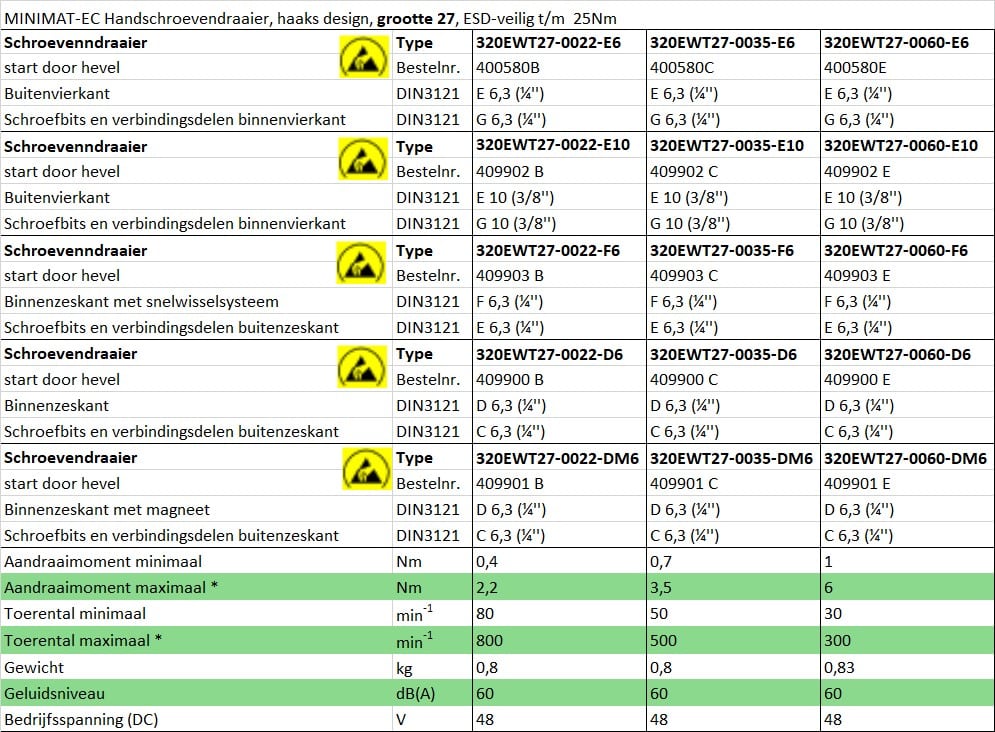Click order number 409903 C

tap(683, 276)
